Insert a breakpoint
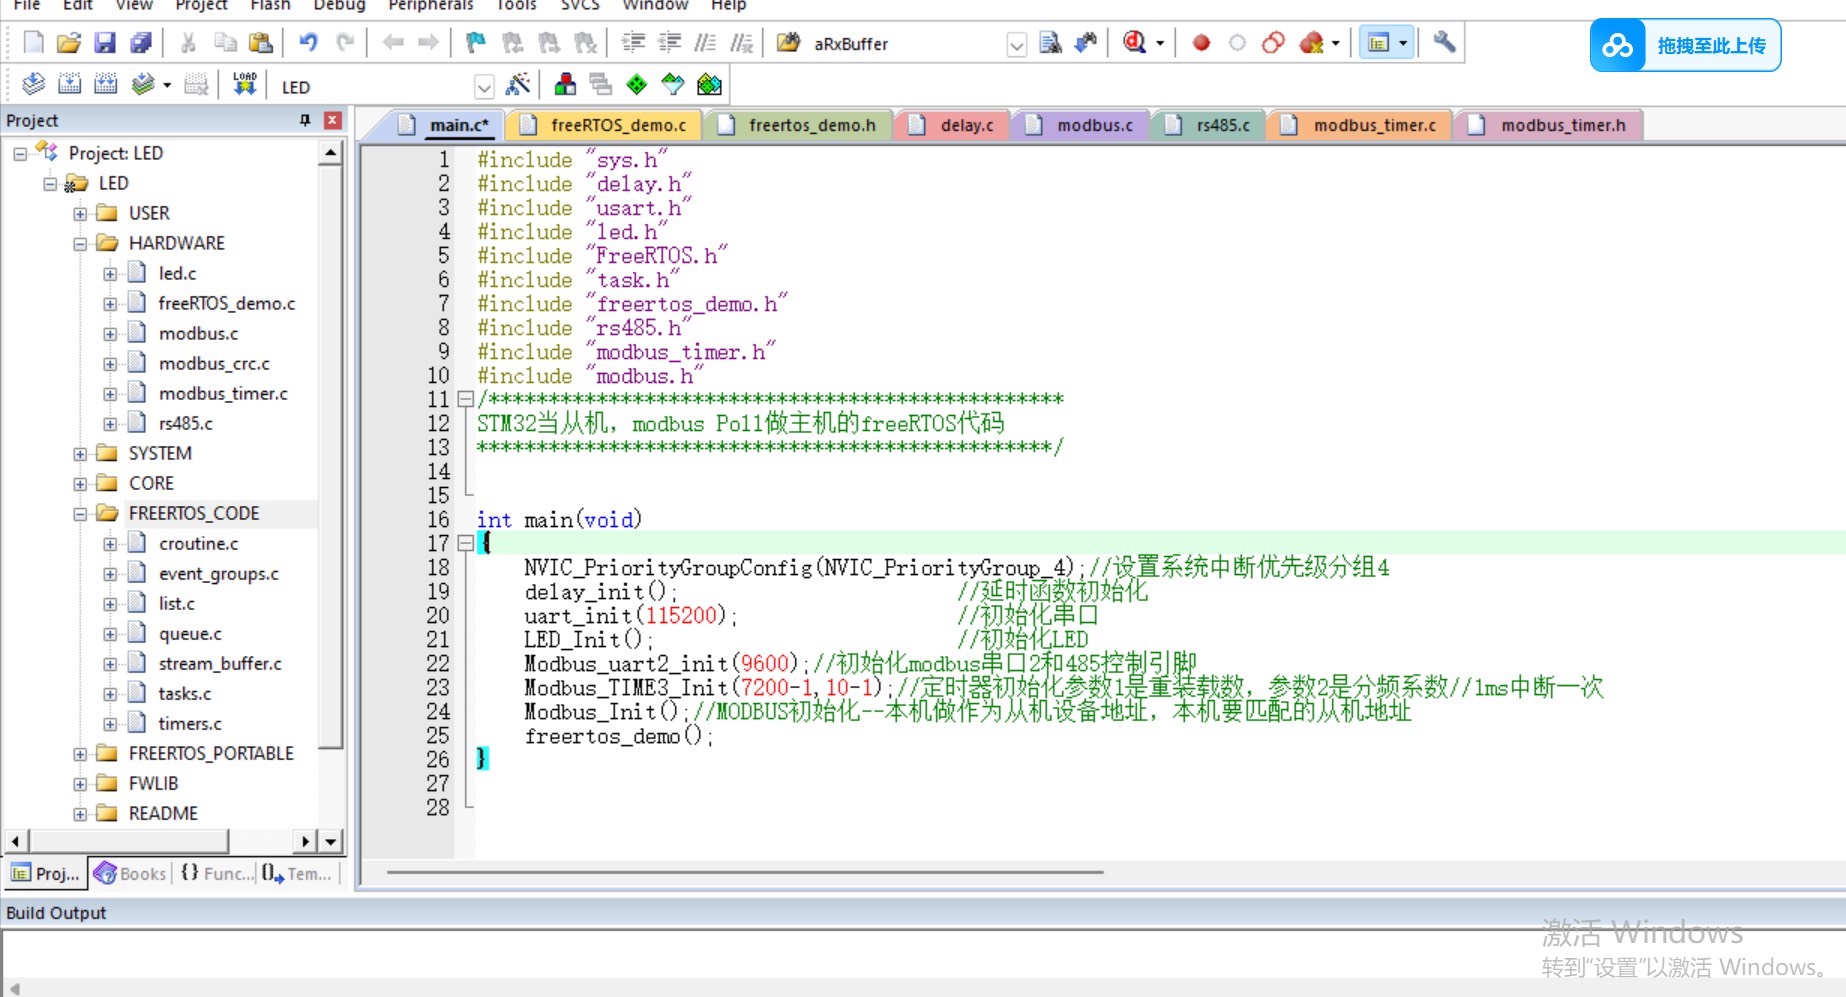This screenshot has width=1846, height=997. tap(1202, 43)
